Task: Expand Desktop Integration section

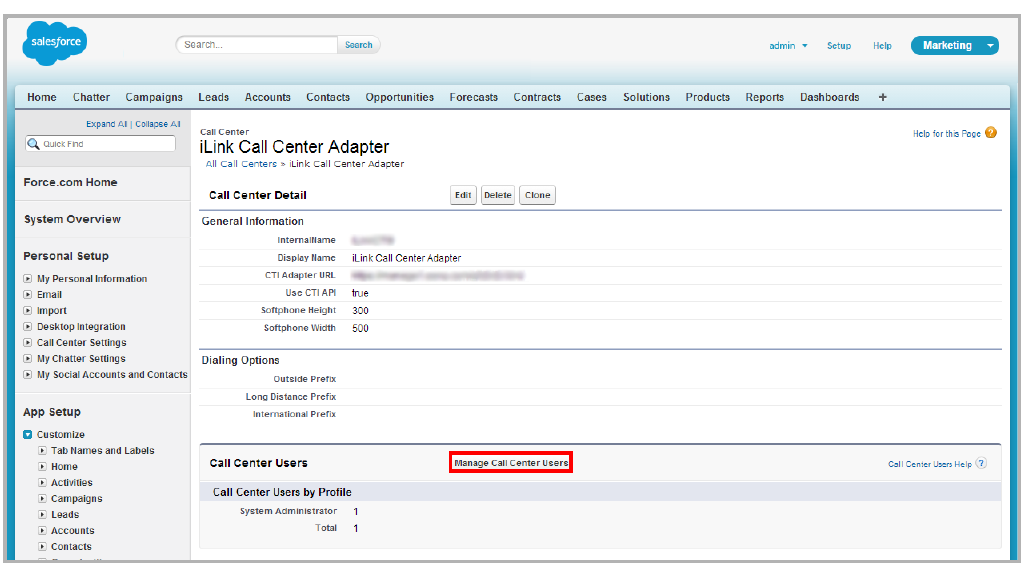Action: 27,326
